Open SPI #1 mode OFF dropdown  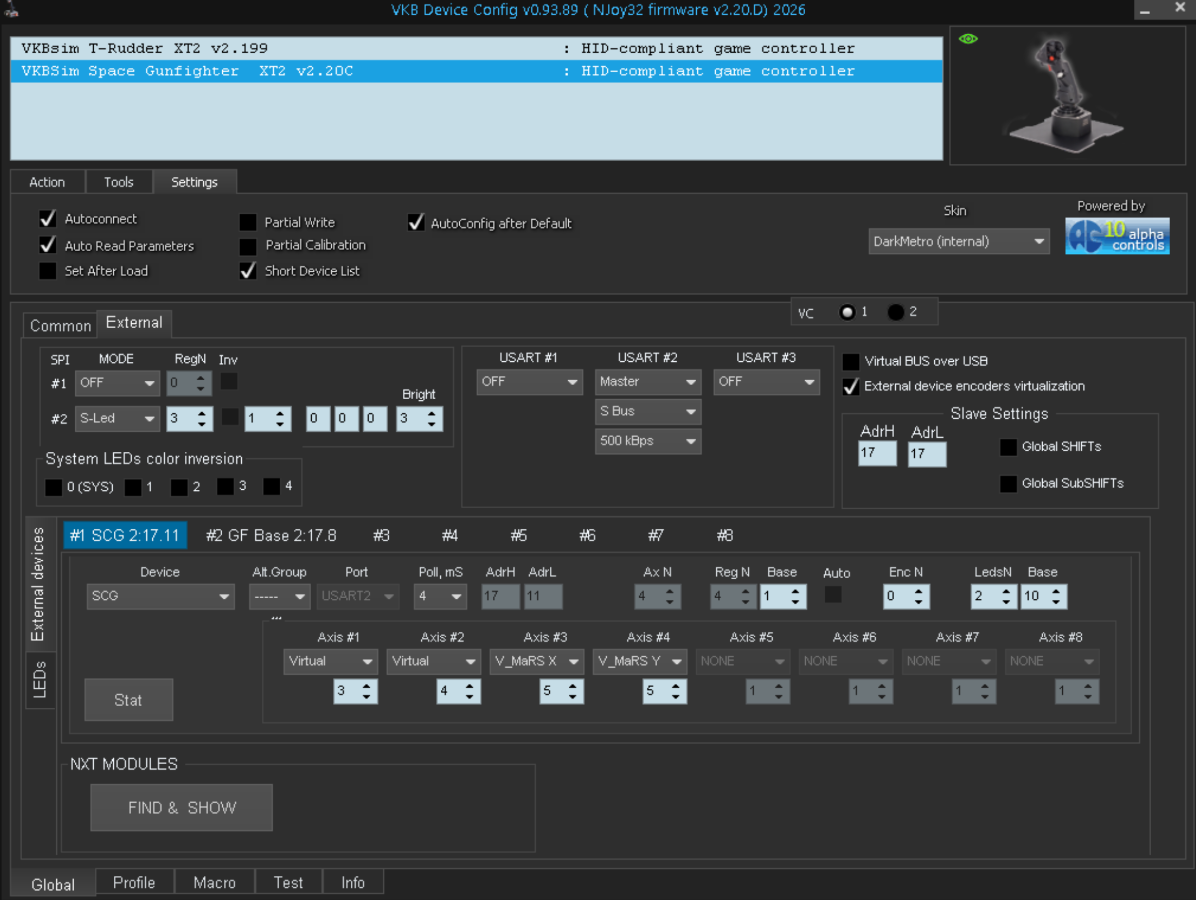coord(117,383)
